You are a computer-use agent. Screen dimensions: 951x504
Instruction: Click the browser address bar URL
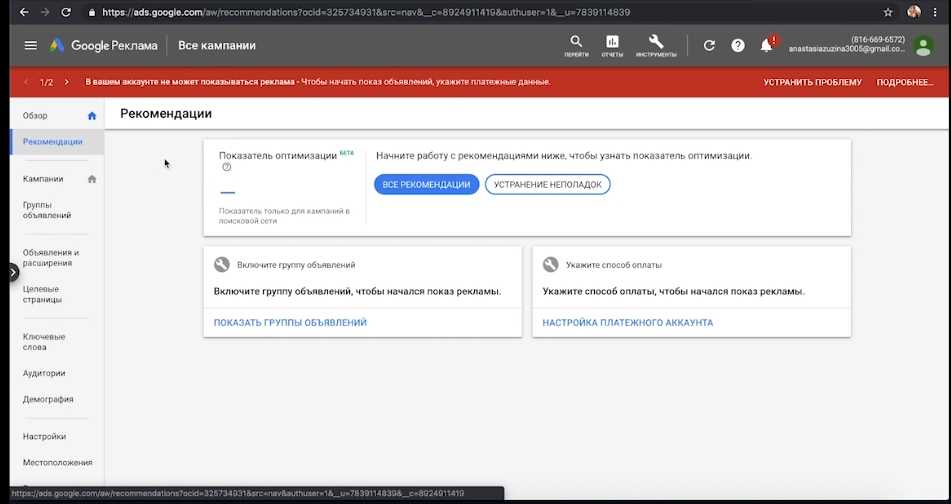tap(400, 12)
